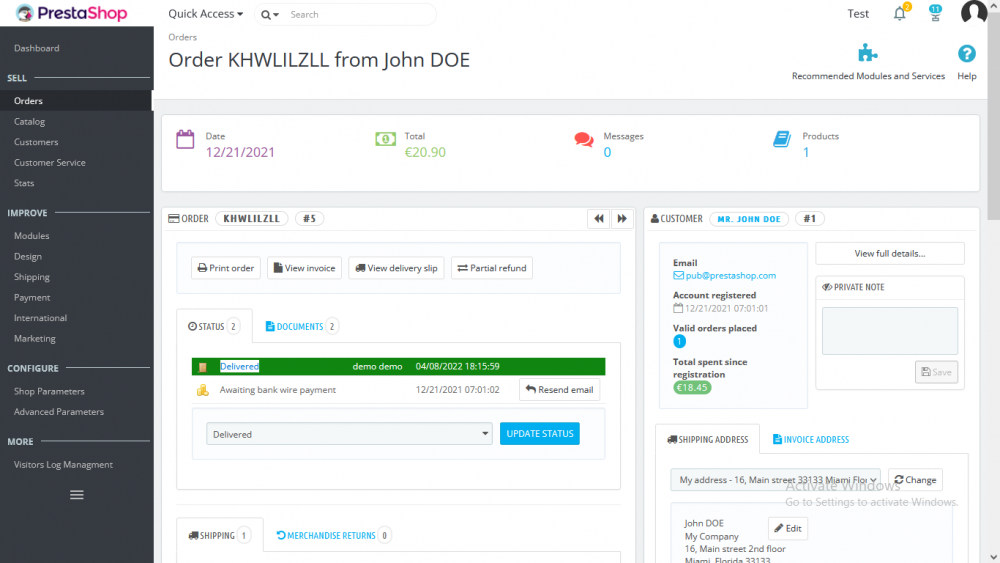Click the Update Status button
Viewport: 1000px width, 563px height.
[x=540, y=434]
